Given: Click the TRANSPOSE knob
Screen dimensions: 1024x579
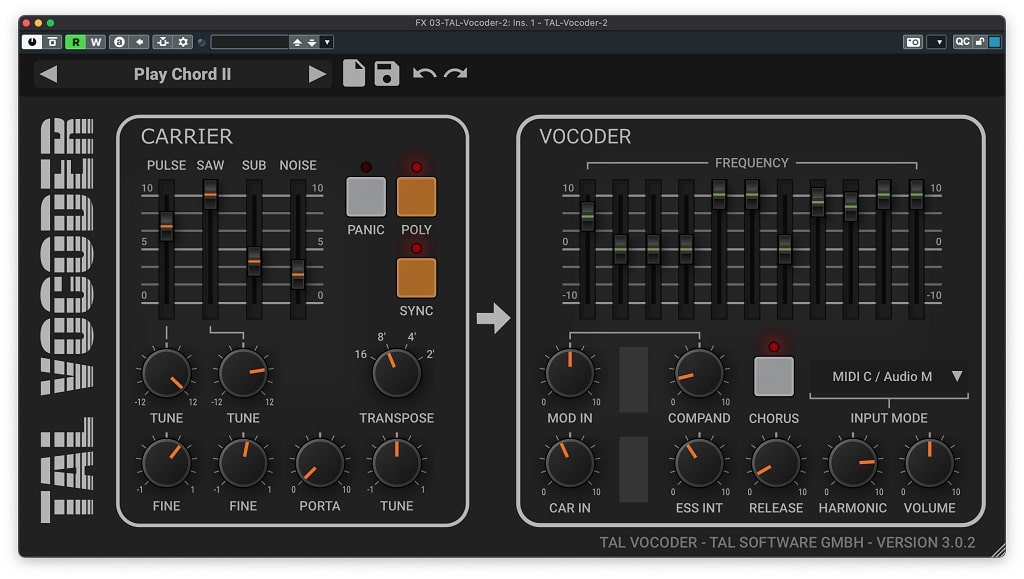Looking at the screenshot, I should [x=396, y=373].
